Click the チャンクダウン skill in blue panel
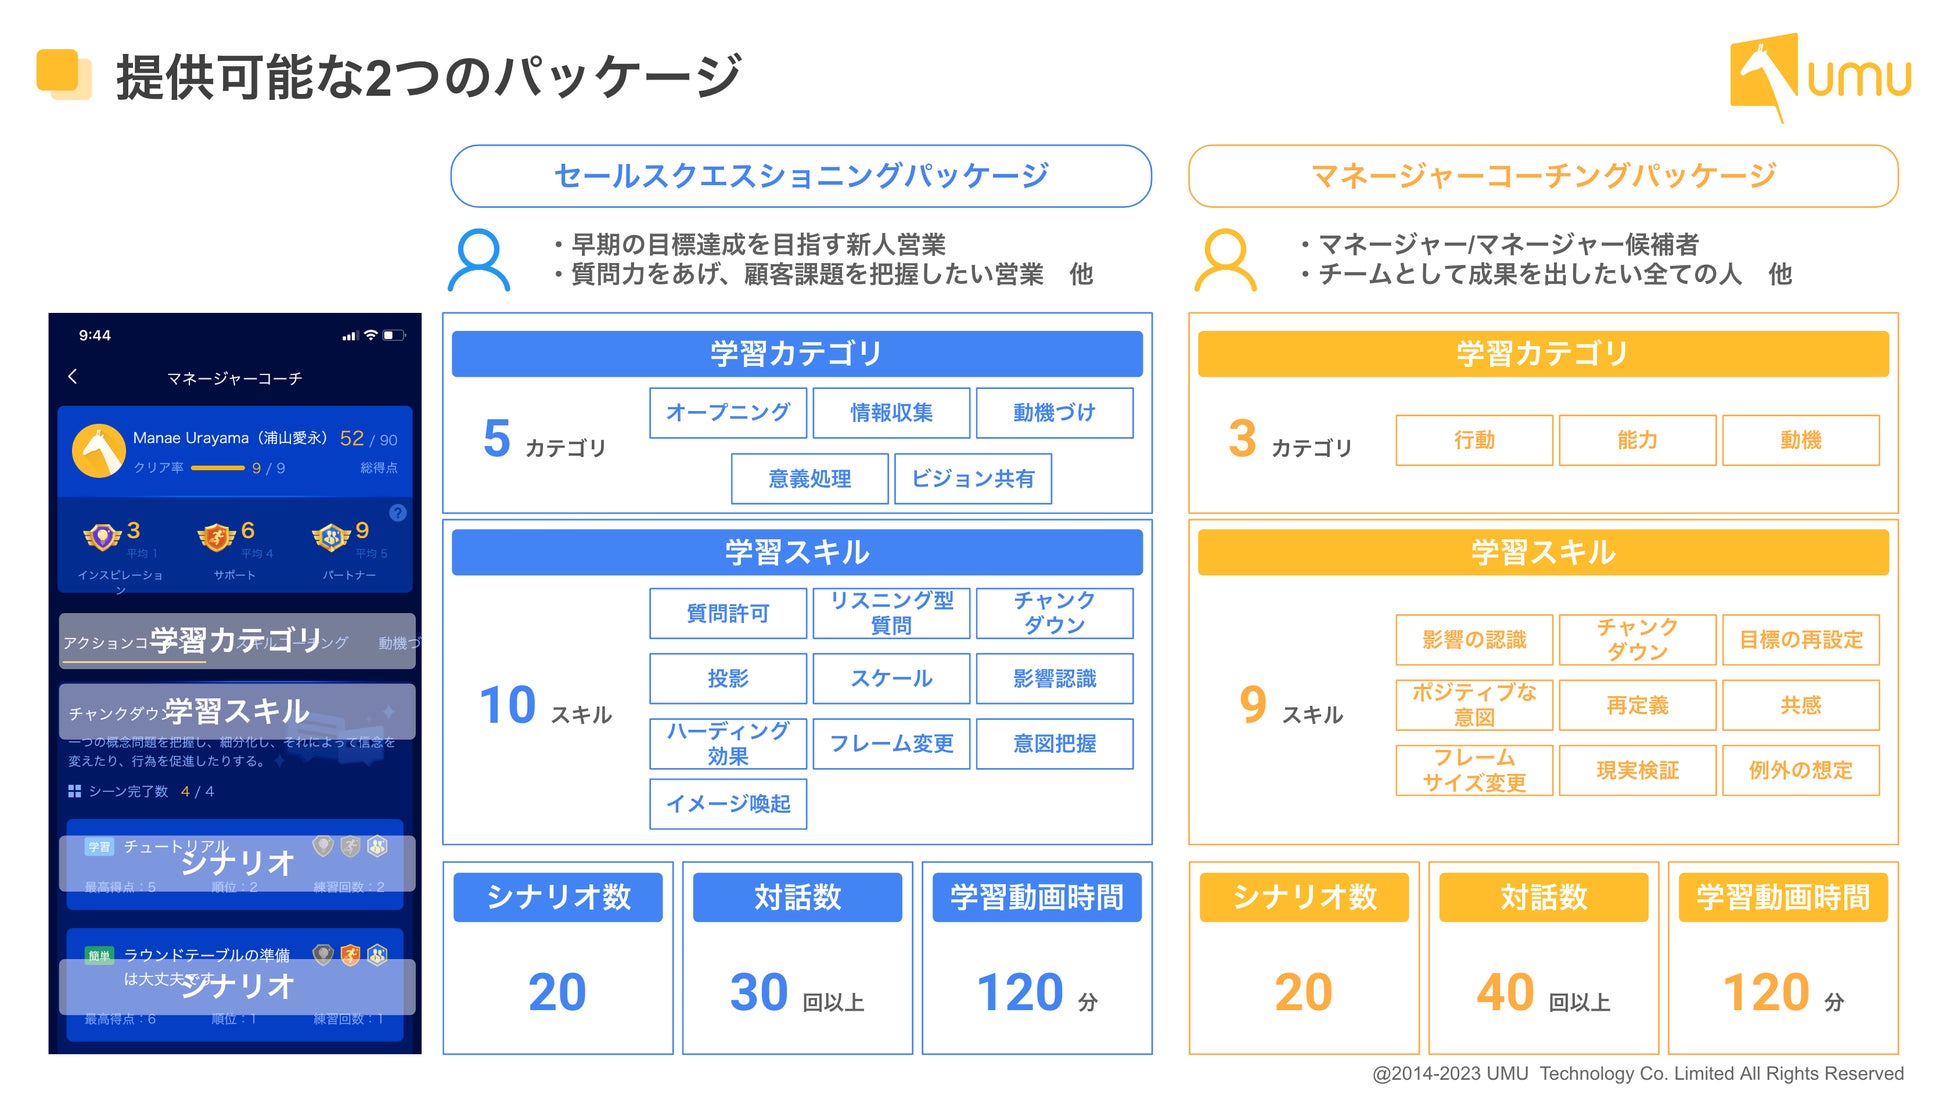The width and height of the screenshot is (1950, 1110). pos(1055,613)
